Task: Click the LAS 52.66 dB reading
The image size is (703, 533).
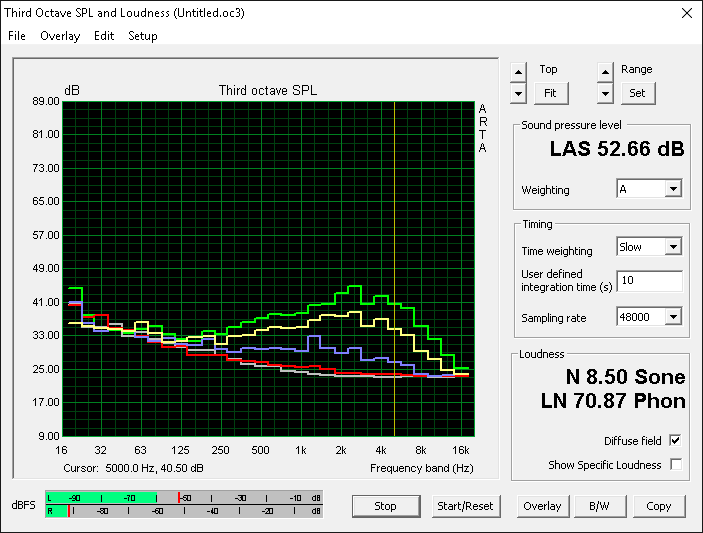Action: [617, 149]
